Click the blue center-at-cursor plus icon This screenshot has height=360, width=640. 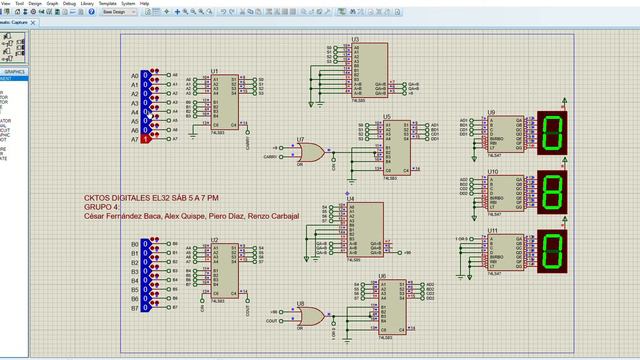177,12
